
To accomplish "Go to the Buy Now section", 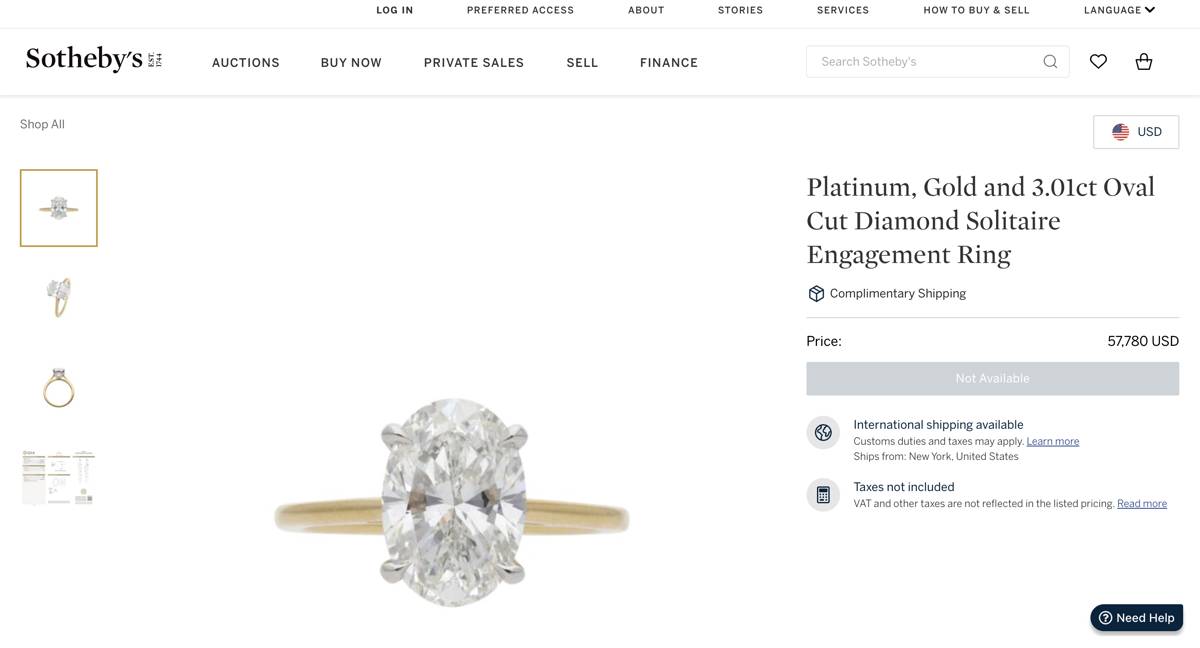I will coord(351,62).
